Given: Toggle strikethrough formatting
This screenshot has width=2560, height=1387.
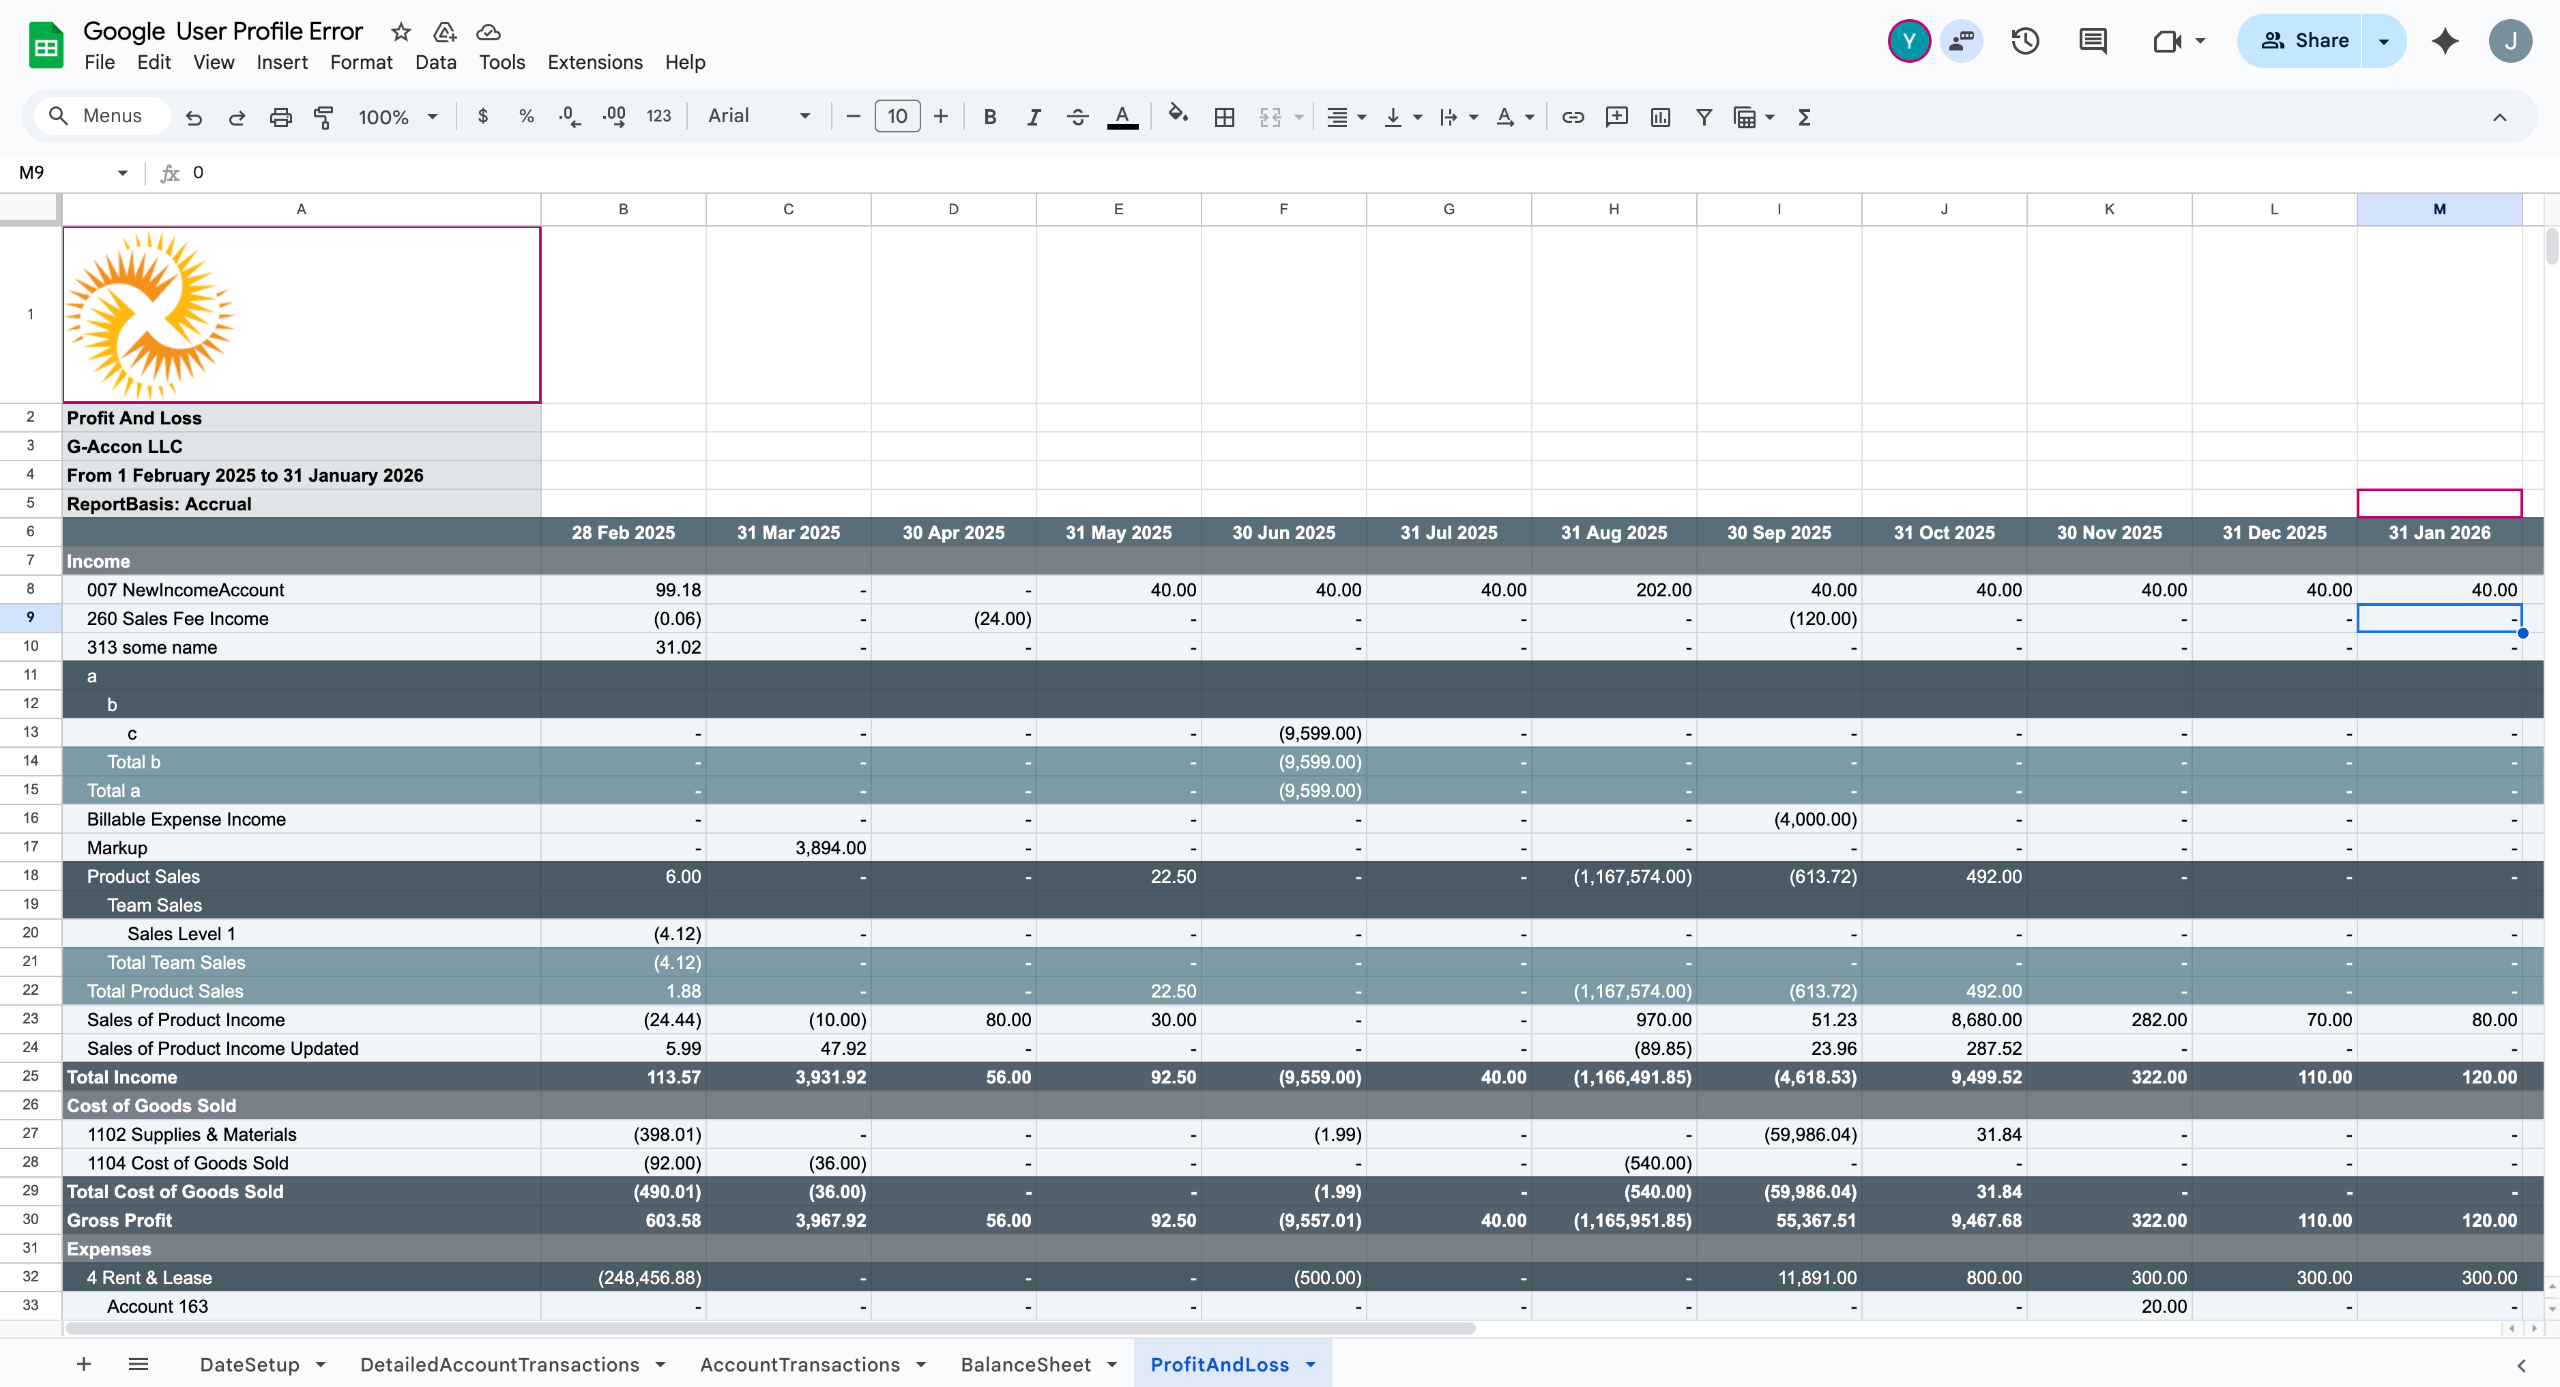Looking at the screenshot, I should (x=1077, y=117).
